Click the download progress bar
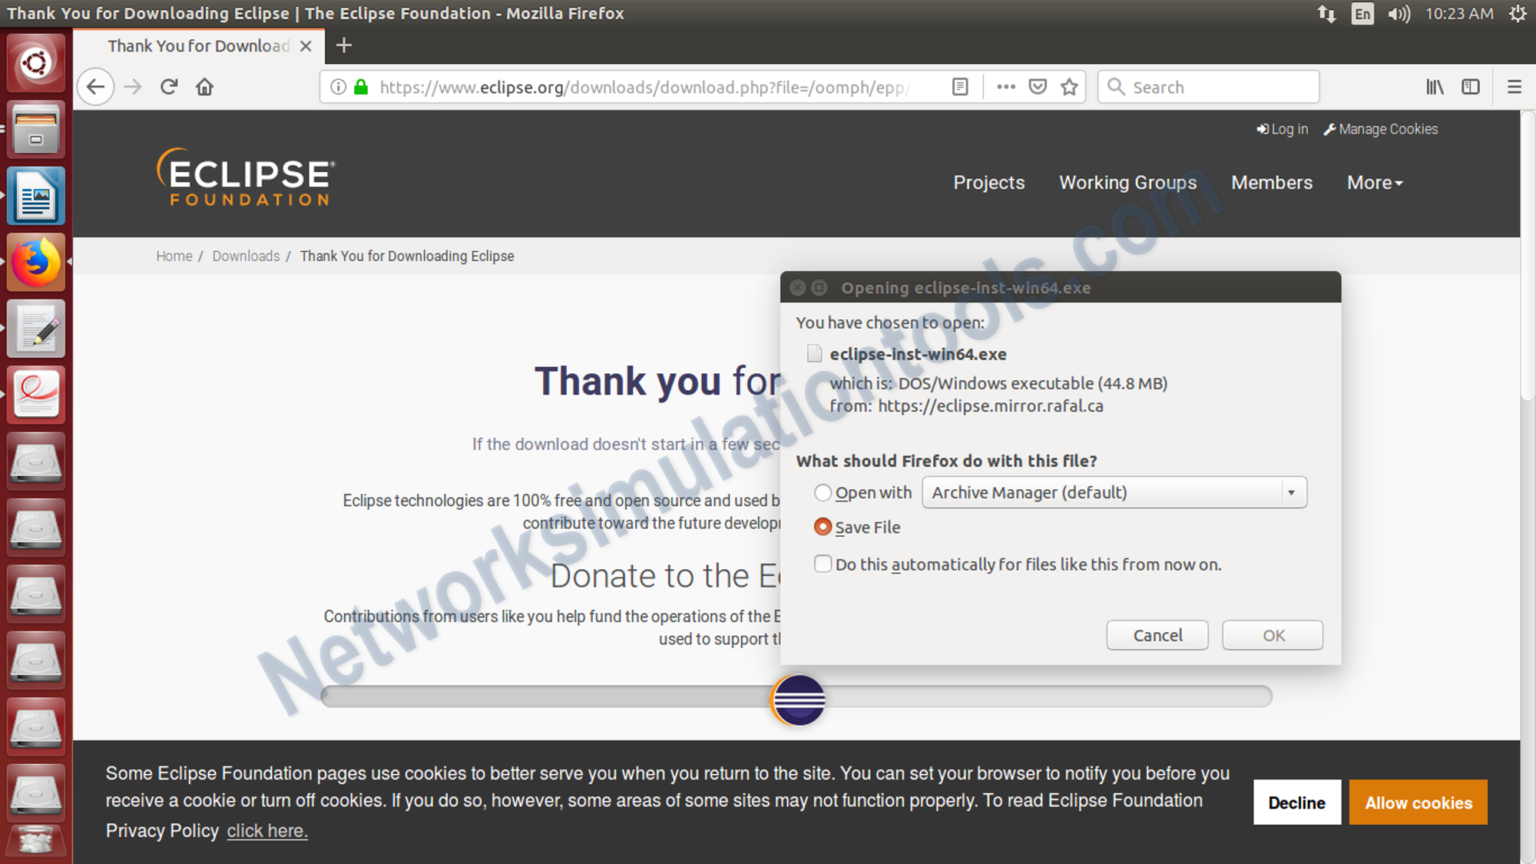This screenshot has height=864, width=1536. [x=797, y=697]
